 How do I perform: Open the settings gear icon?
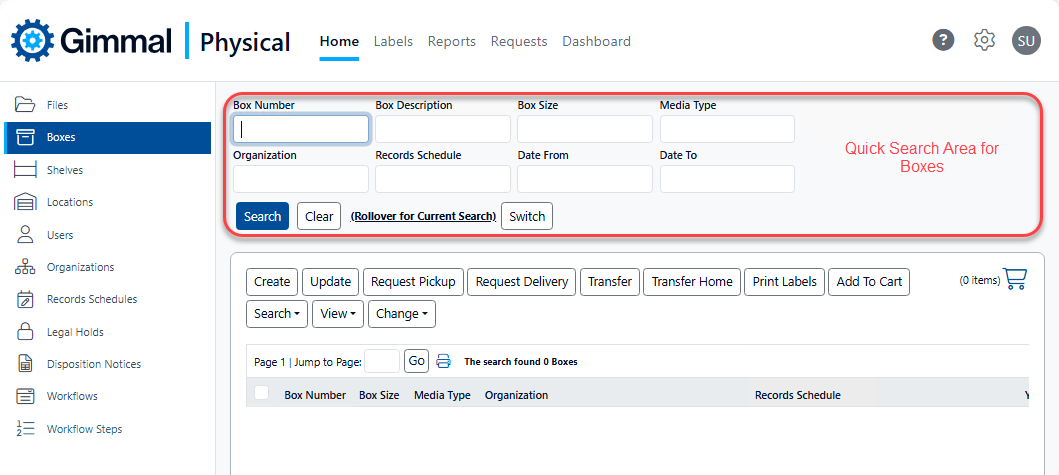pyautogui.click(x=985, y=40)
